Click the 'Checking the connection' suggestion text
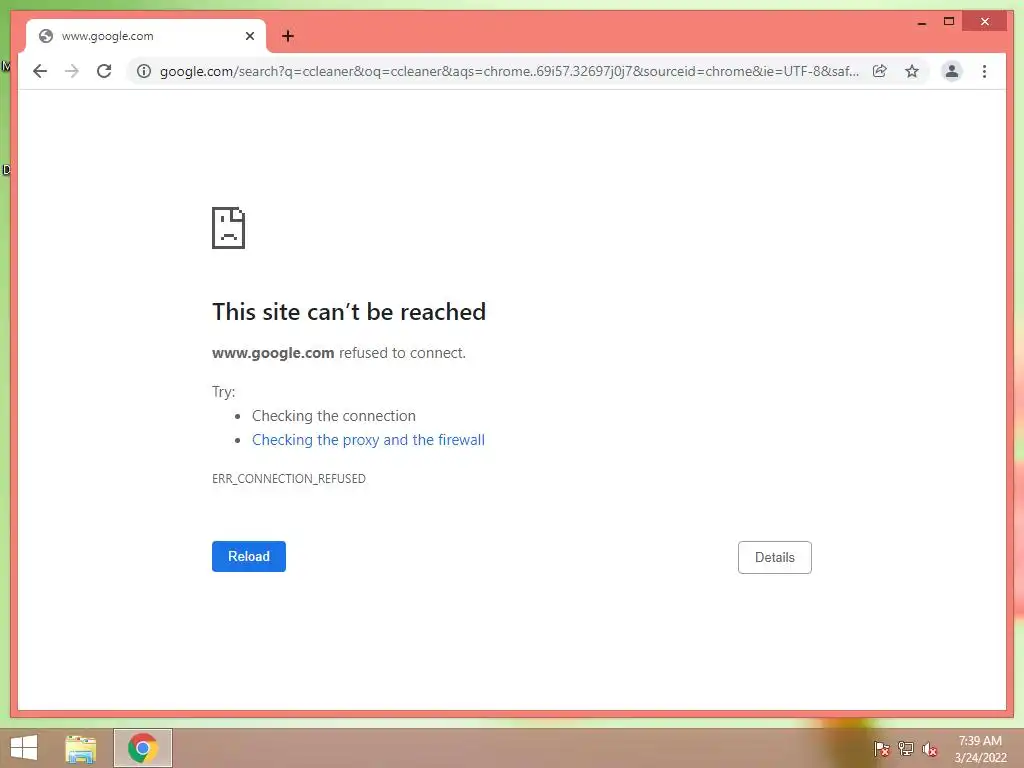The image size is (1024, 768). click(x=334, y=416)
